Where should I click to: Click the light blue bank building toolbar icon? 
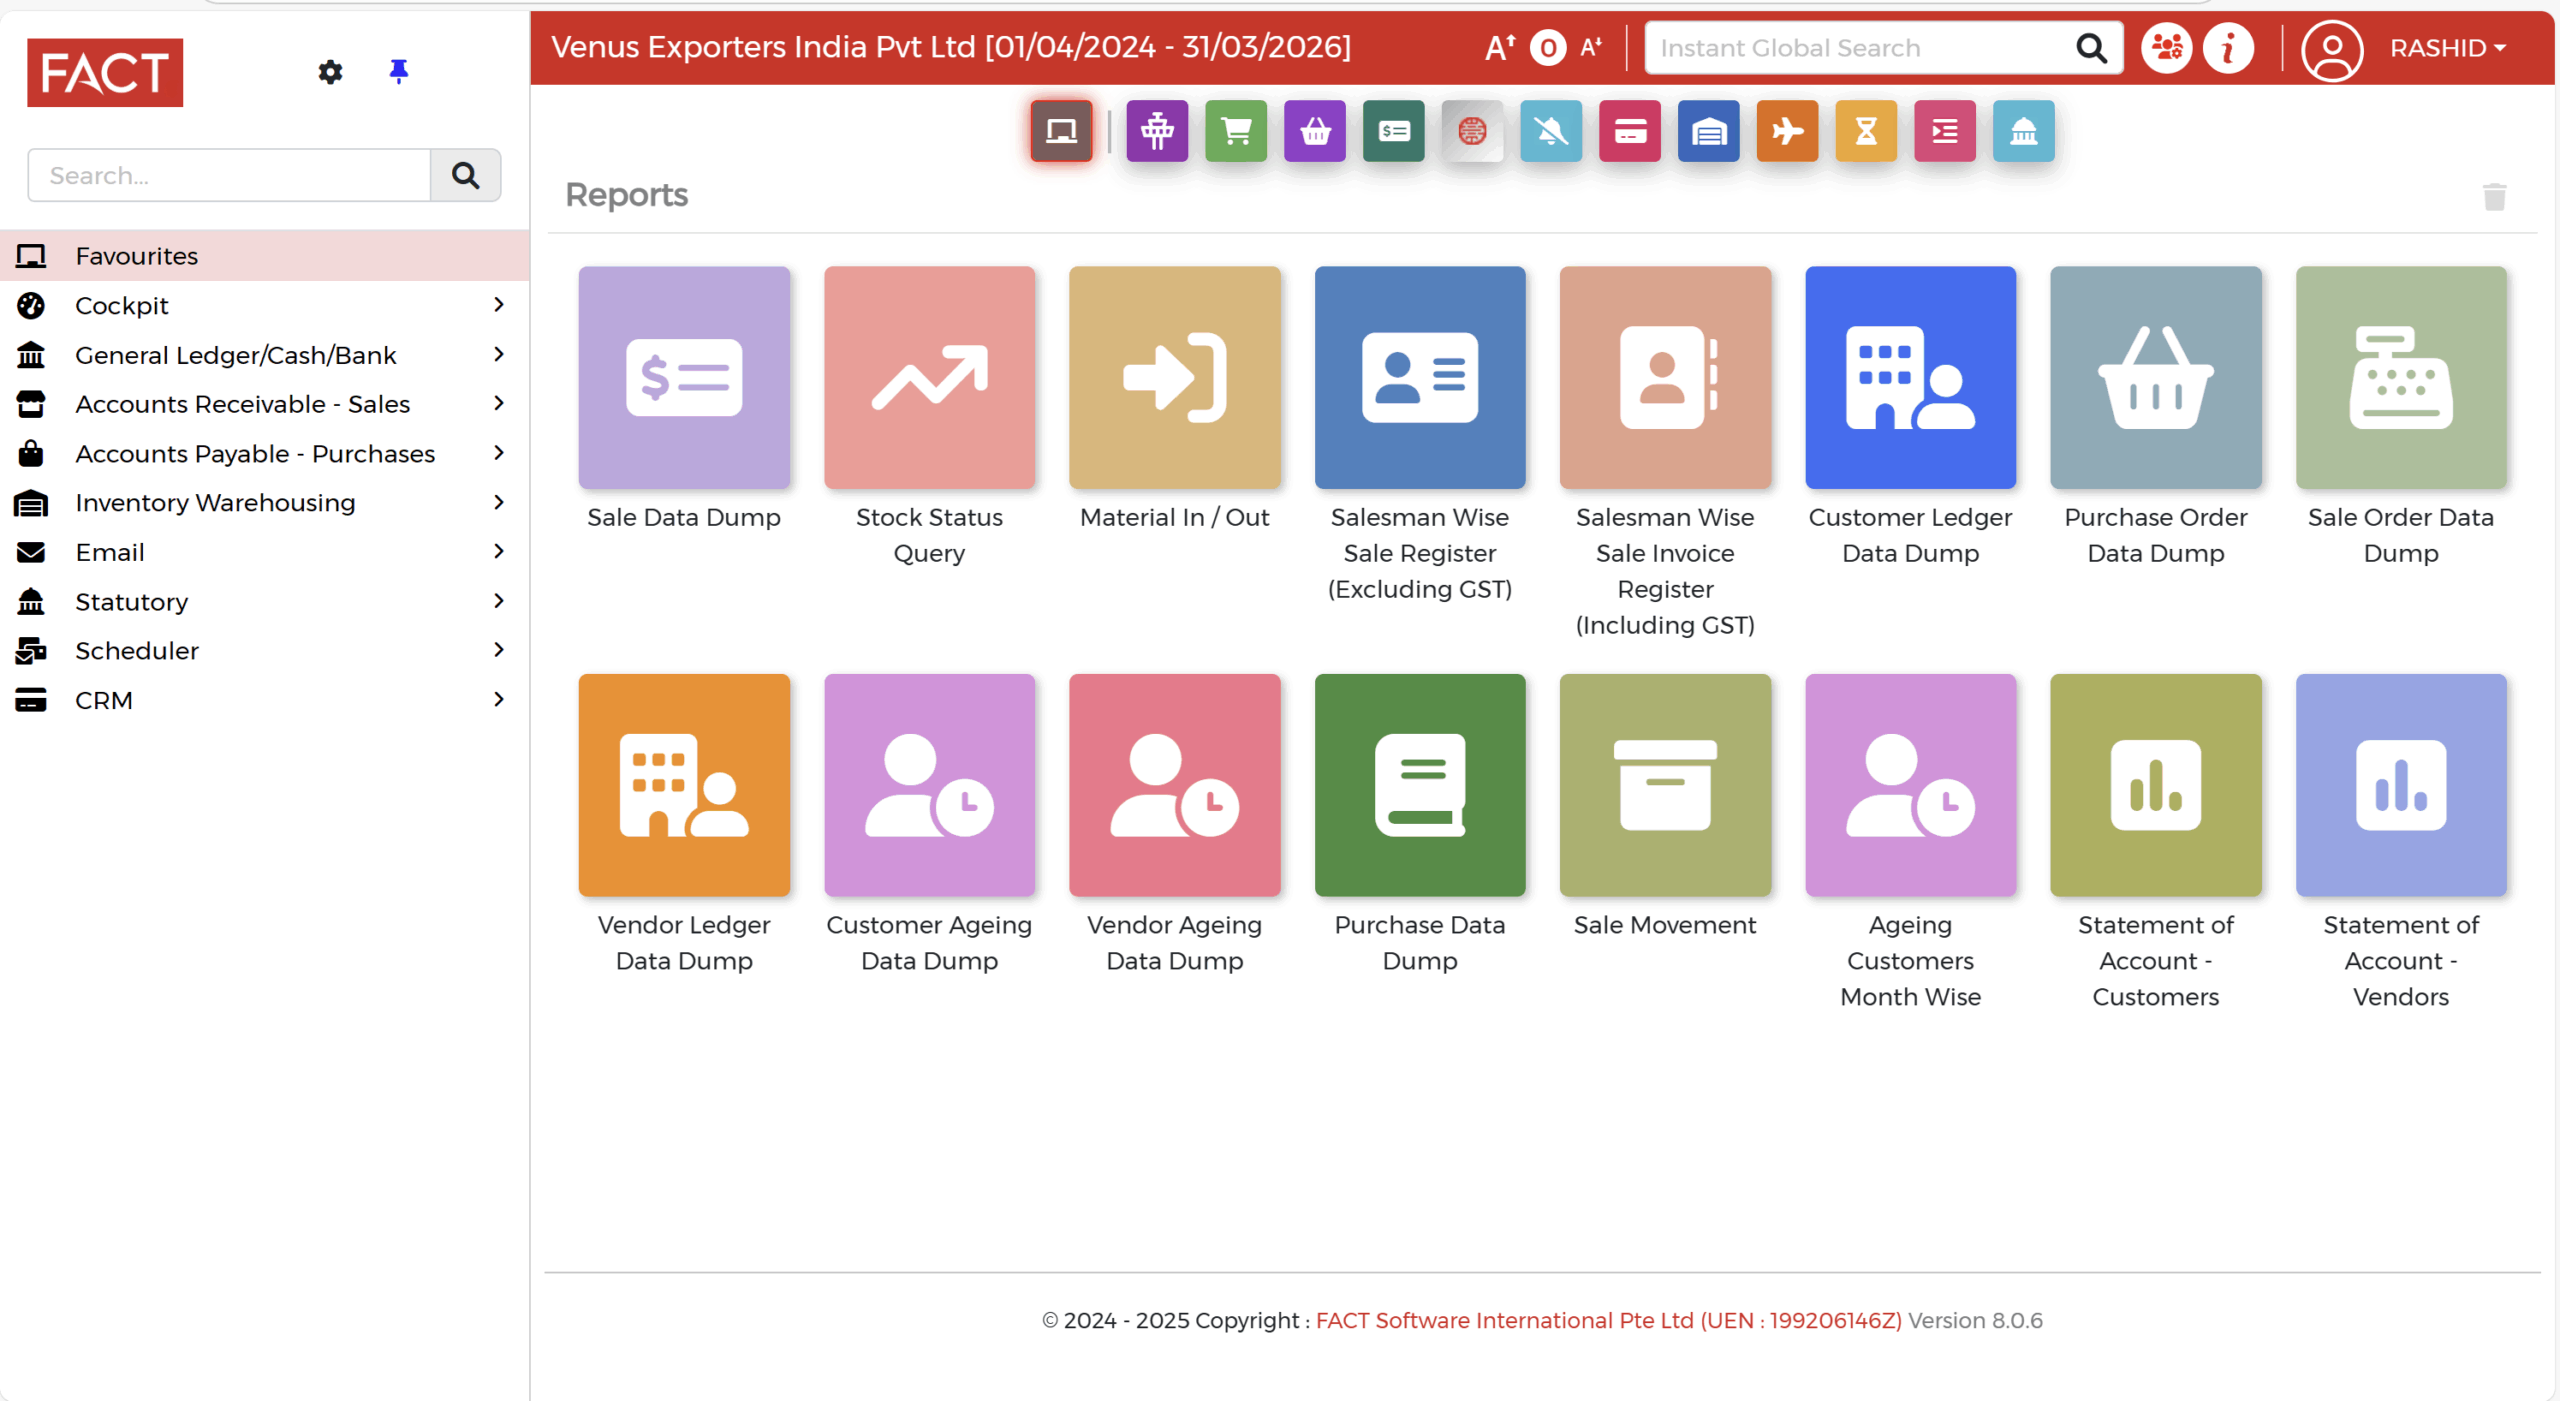[x=2024, y=131]
